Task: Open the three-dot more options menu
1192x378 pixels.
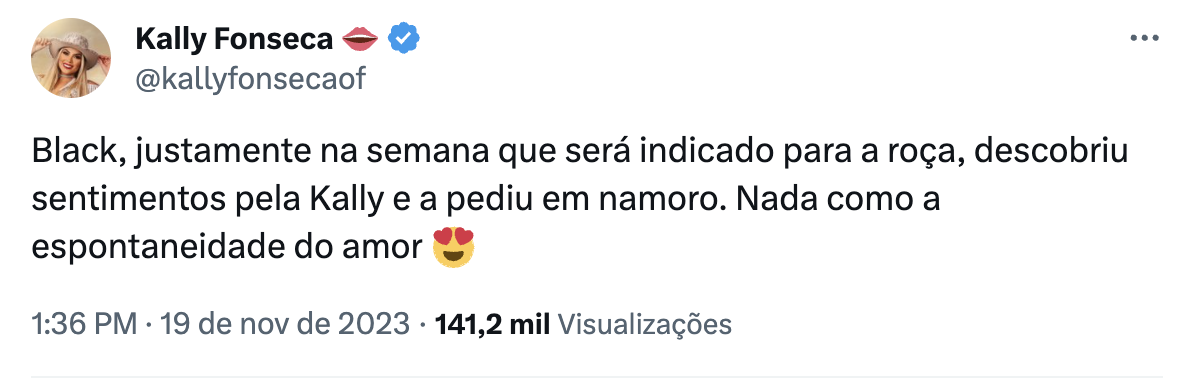Action: (1144, 39)
